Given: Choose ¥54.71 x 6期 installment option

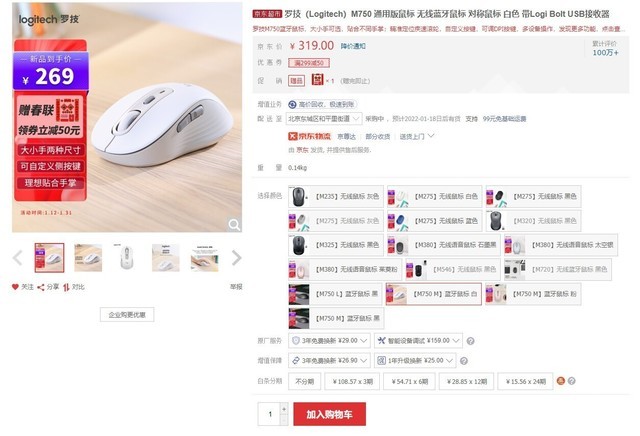Looking at the screenshot, I should pyautogui.click(x=409, y=381).
